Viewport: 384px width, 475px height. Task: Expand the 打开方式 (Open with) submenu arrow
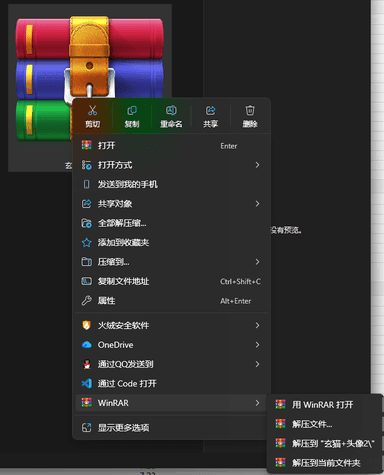257,165
